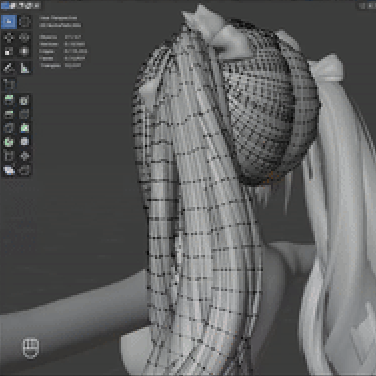Select the Add Cube tool
The width and height of the screenshot is (376, 376).
(9, 84)
